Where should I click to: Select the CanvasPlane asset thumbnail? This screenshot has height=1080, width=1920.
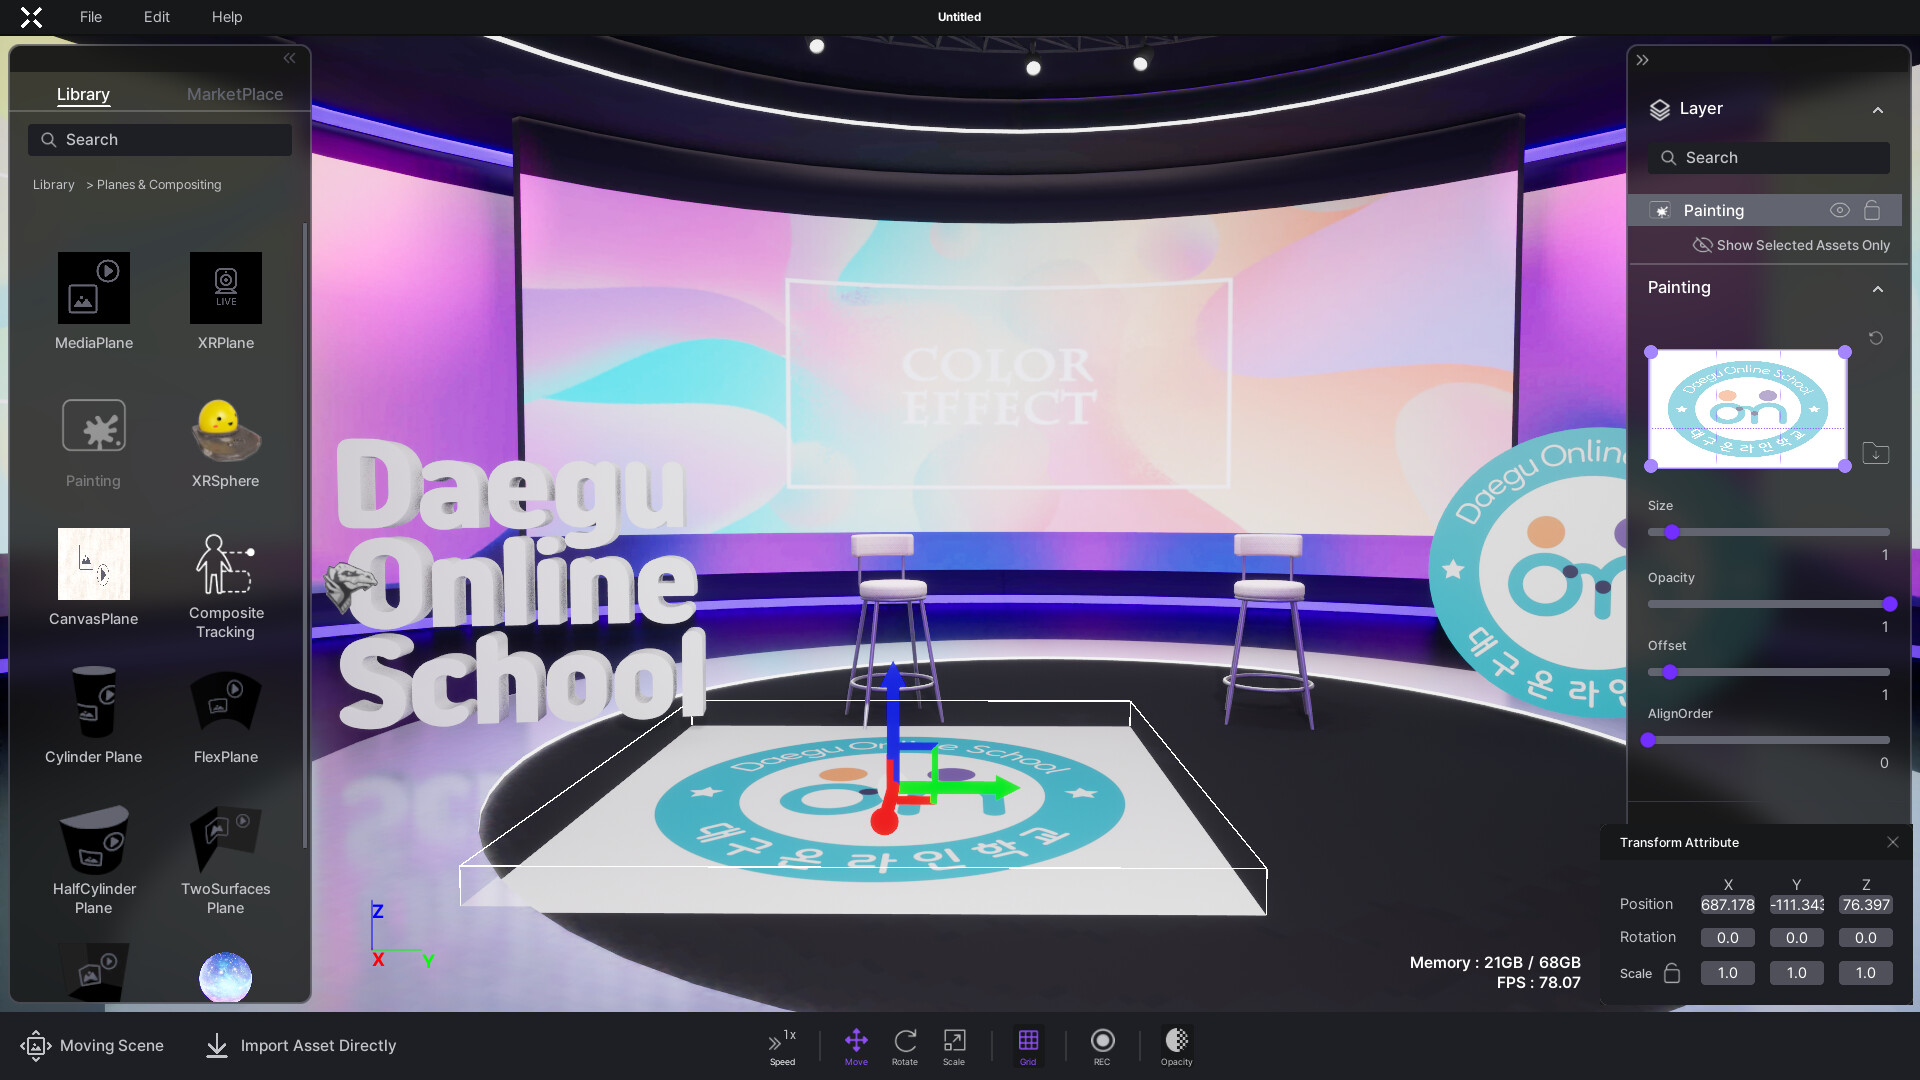coord(93,564)
